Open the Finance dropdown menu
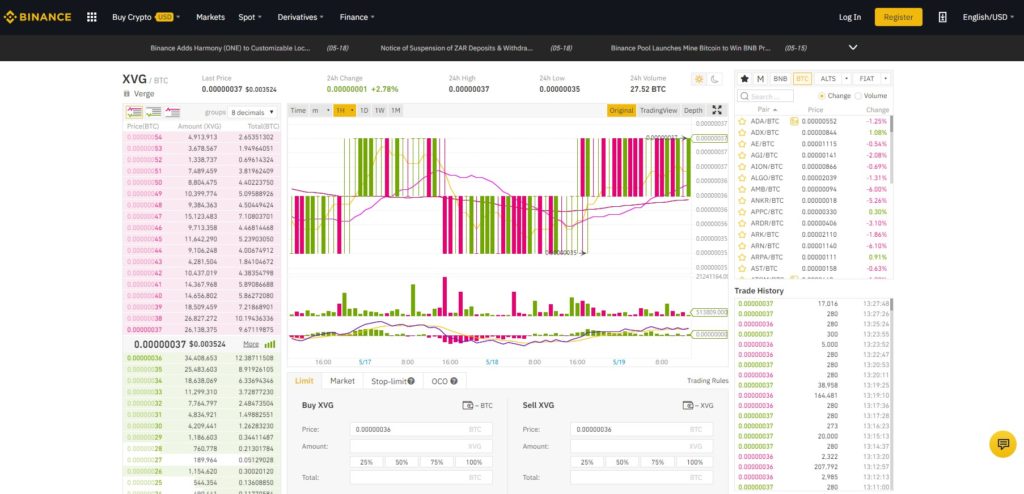The image size is (1024, 494). coord(357,17)
